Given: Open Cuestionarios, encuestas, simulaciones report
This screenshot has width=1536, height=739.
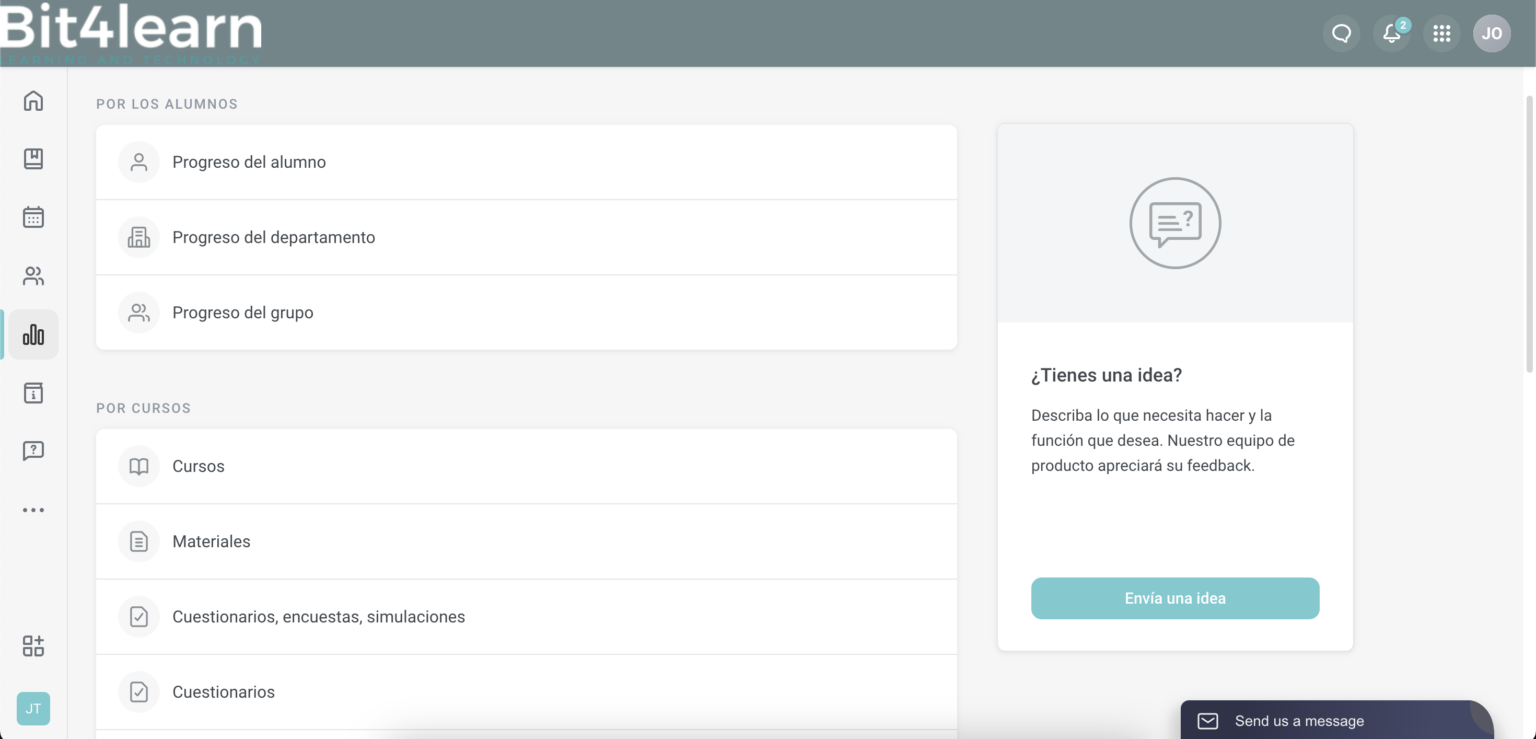Looking at the screenshot, I should click(526, 617).
